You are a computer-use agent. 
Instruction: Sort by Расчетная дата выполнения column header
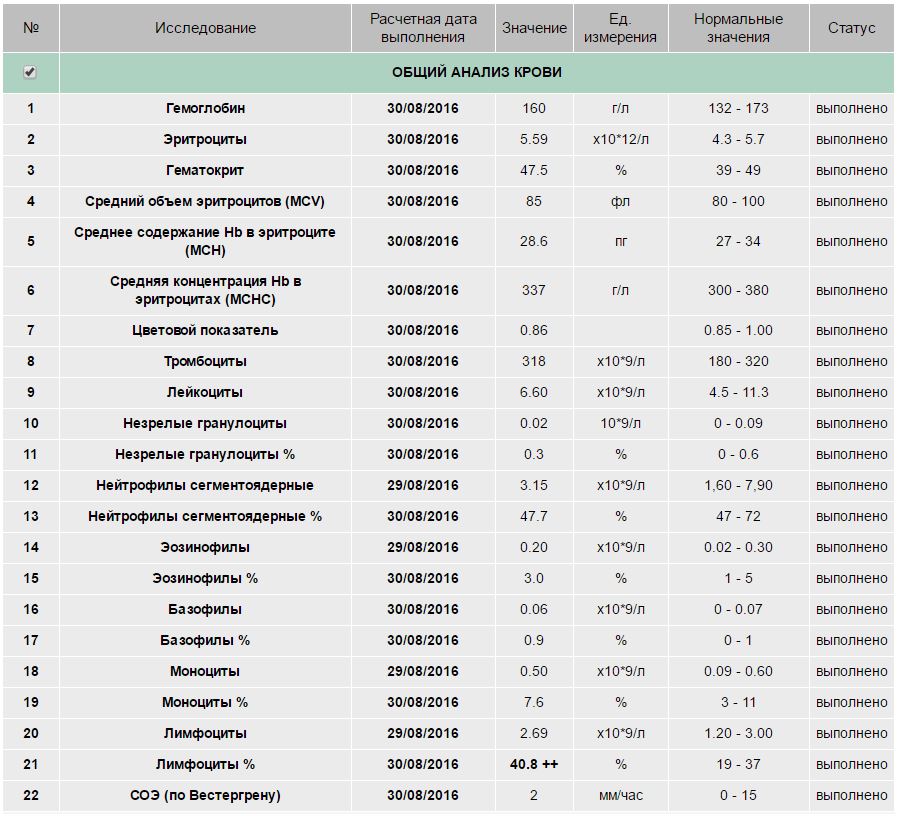click(x=423, y=28)
